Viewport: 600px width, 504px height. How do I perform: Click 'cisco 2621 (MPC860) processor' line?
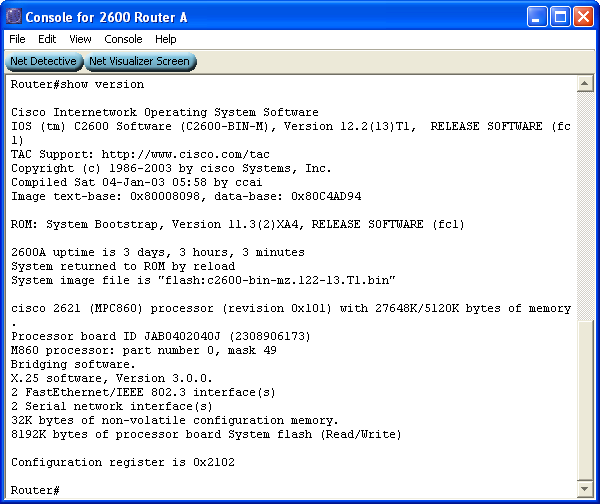point(291,308)
